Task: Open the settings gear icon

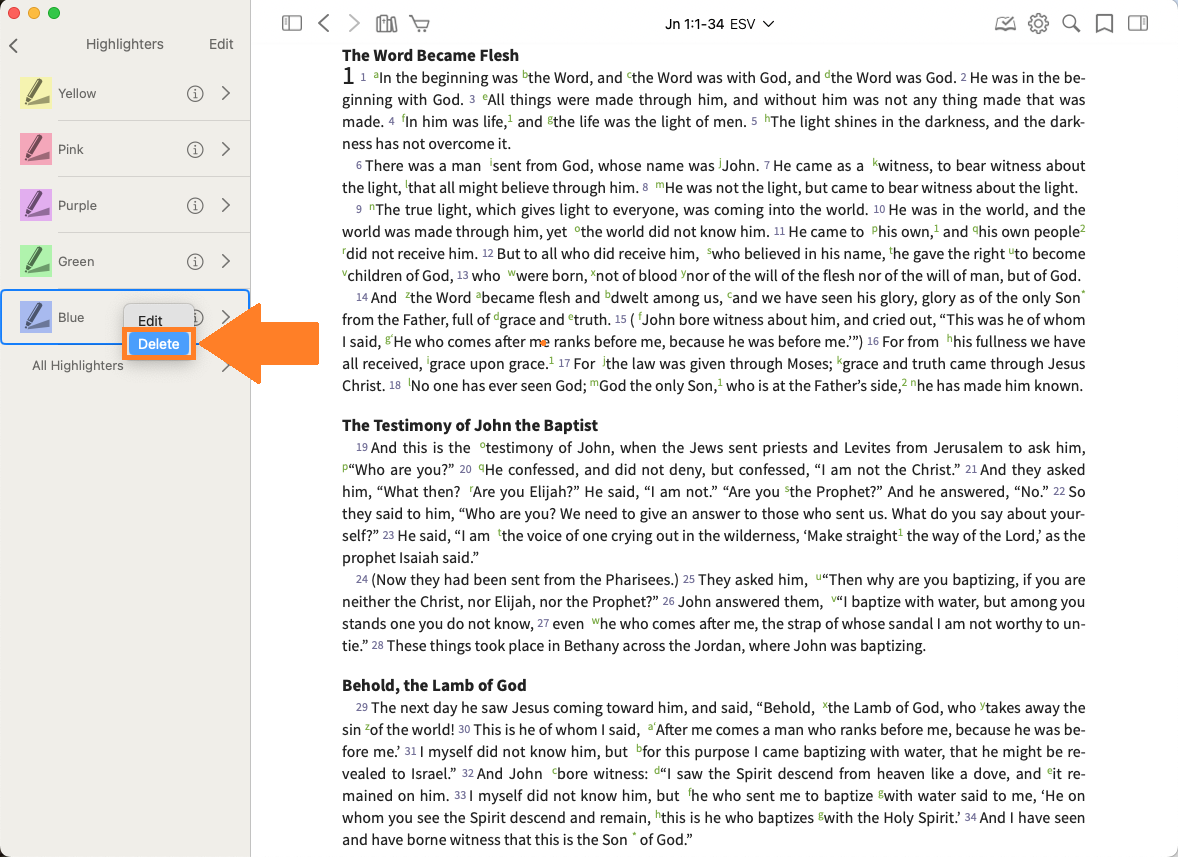Action: 1038,23
